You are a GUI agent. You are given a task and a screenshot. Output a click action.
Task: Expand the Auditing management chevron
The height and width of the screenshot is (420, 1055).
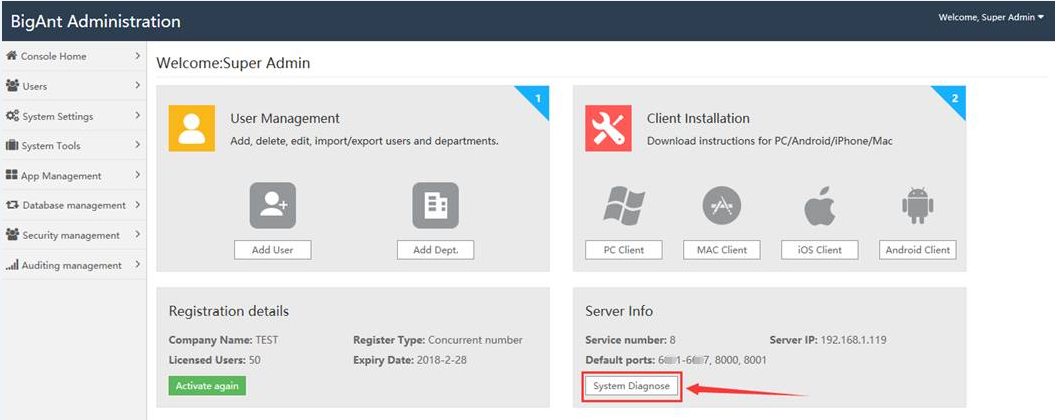click(x=137, y=265)
